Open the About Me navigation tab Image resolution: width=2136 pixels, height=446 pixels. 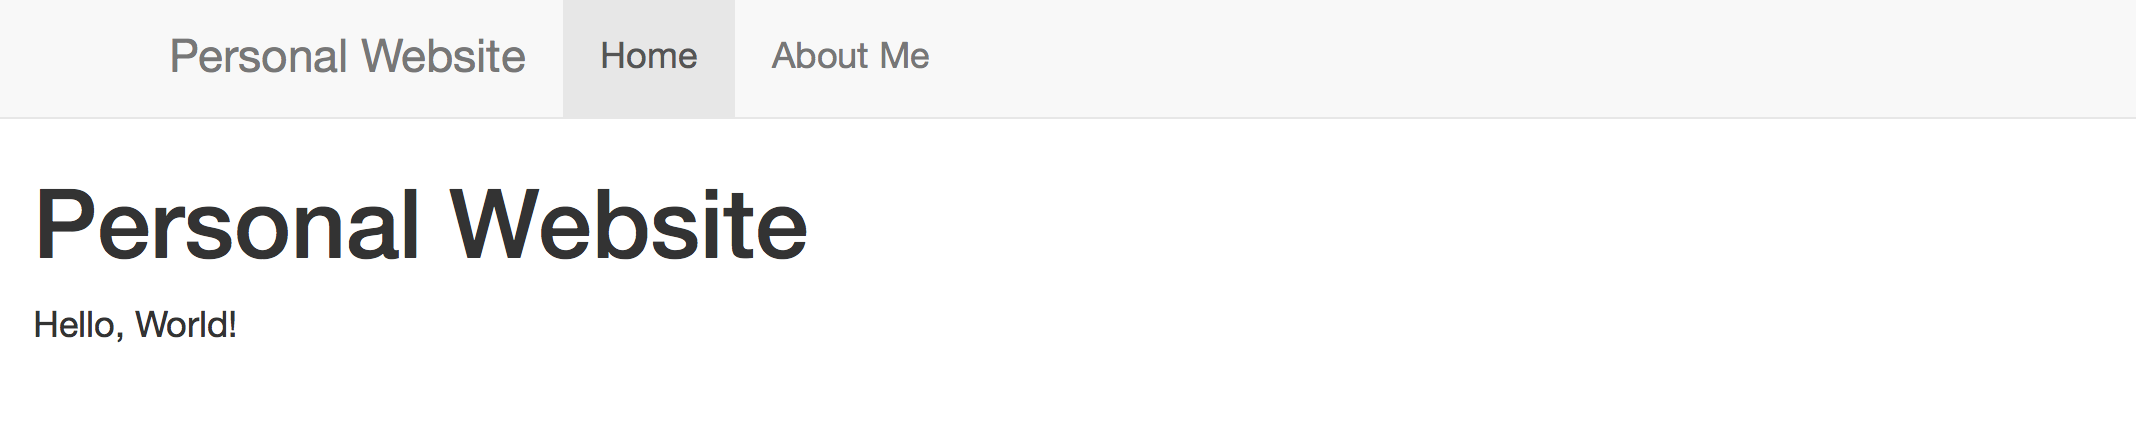[x=850, y=56]
